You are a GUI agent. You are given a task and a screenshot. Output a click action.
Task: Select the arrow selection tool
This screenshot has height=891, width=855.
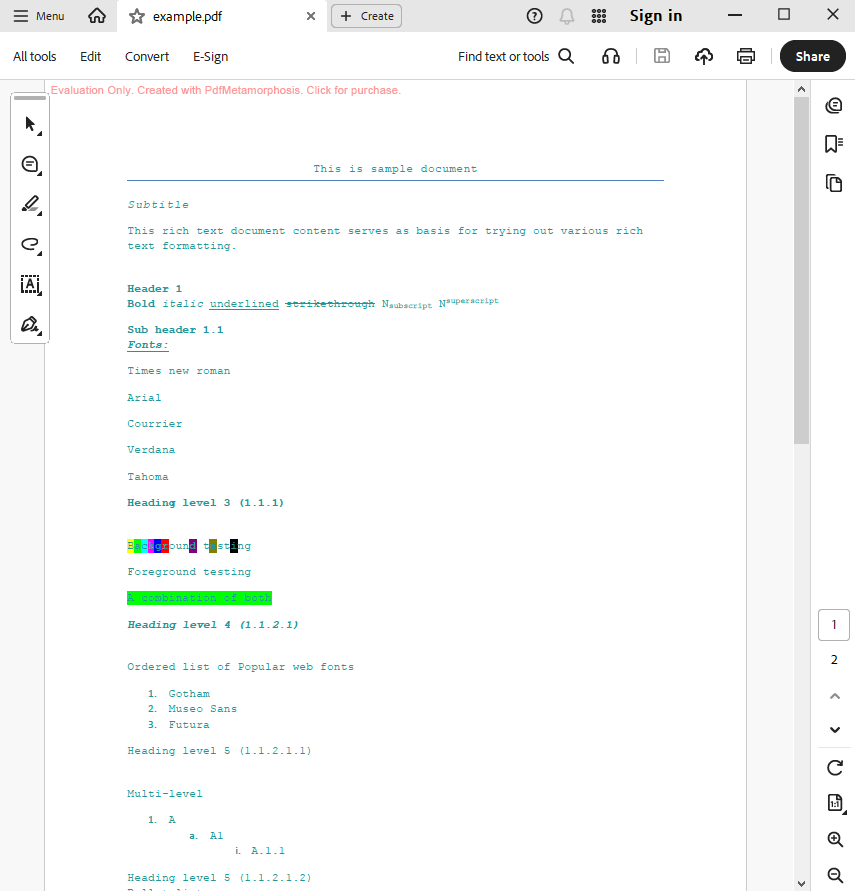pyautogui.click(x=30, y=124)
